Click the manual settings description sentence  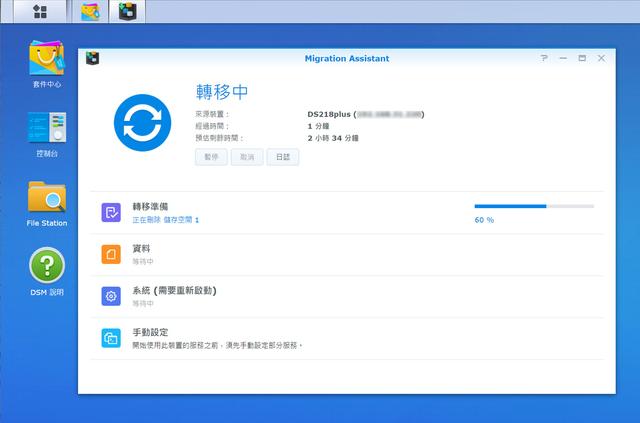217,345
